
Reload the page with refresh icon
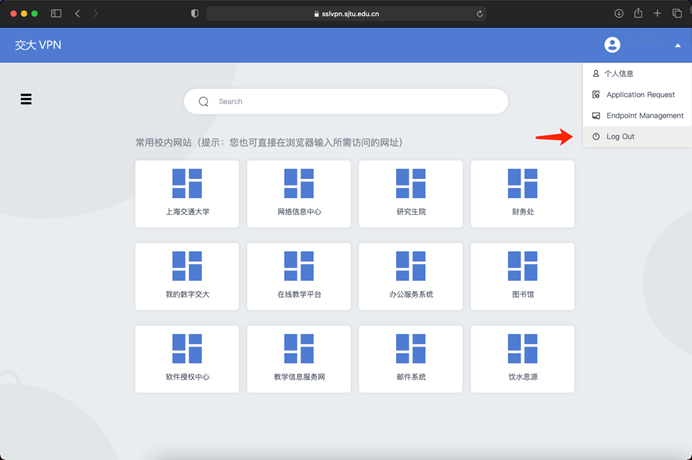click(479, 14)
